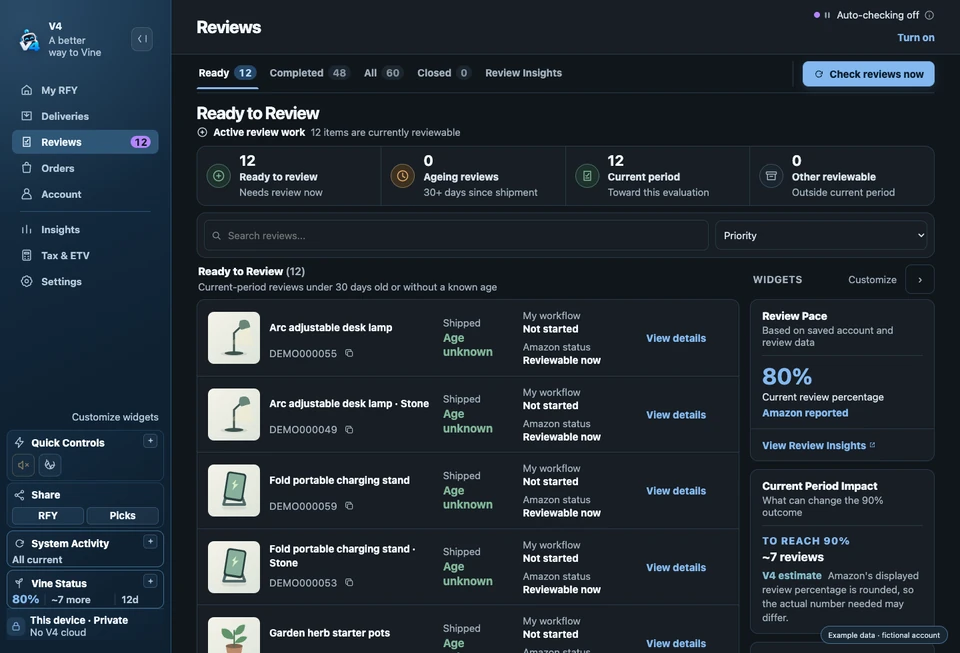
Task: Copy ASIN DEMO000055
Action: tap(349, 353)
